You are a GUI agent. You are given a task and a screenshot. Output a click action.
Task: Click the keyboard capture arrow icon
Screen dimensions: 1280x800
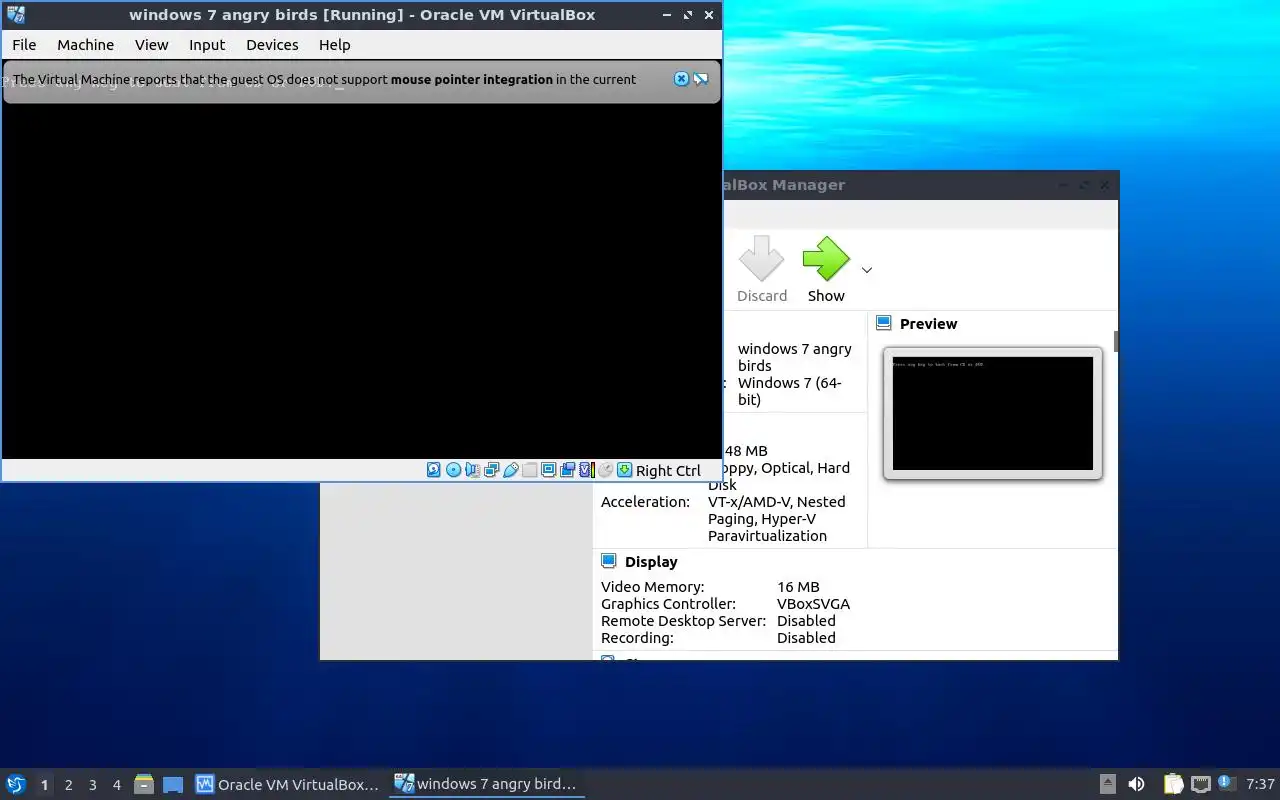coord(624,470)
